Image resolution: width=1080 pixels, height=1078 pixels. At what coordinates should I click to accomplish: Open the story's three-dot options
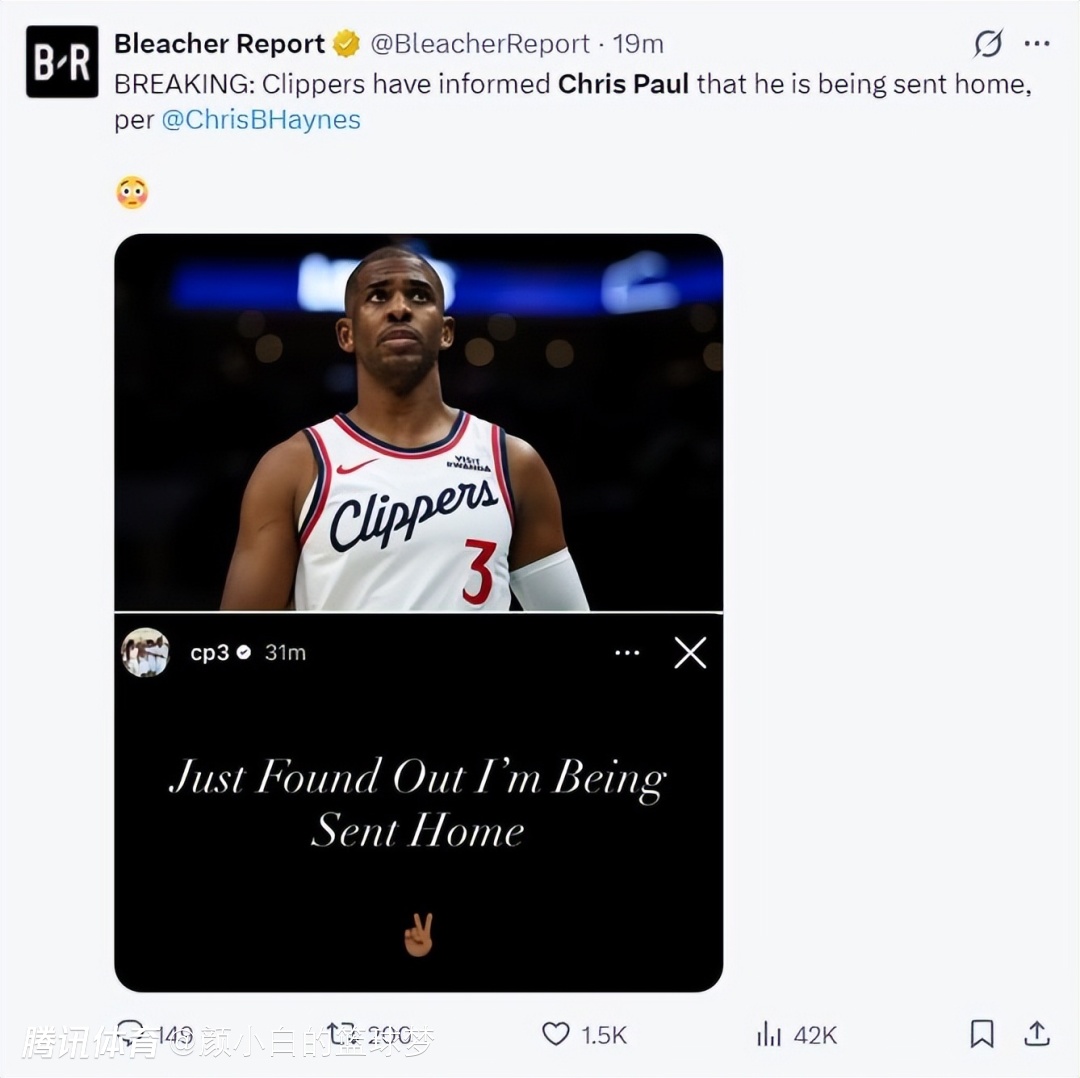point(627,653)
